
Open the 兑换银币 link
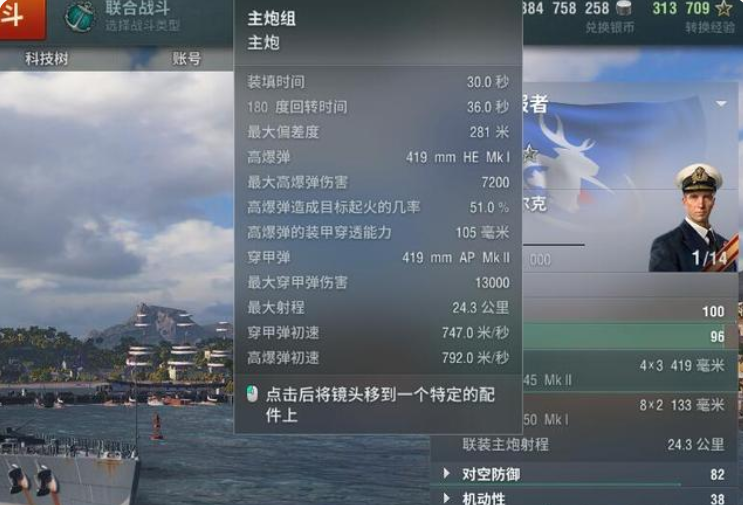click(610, 27)
